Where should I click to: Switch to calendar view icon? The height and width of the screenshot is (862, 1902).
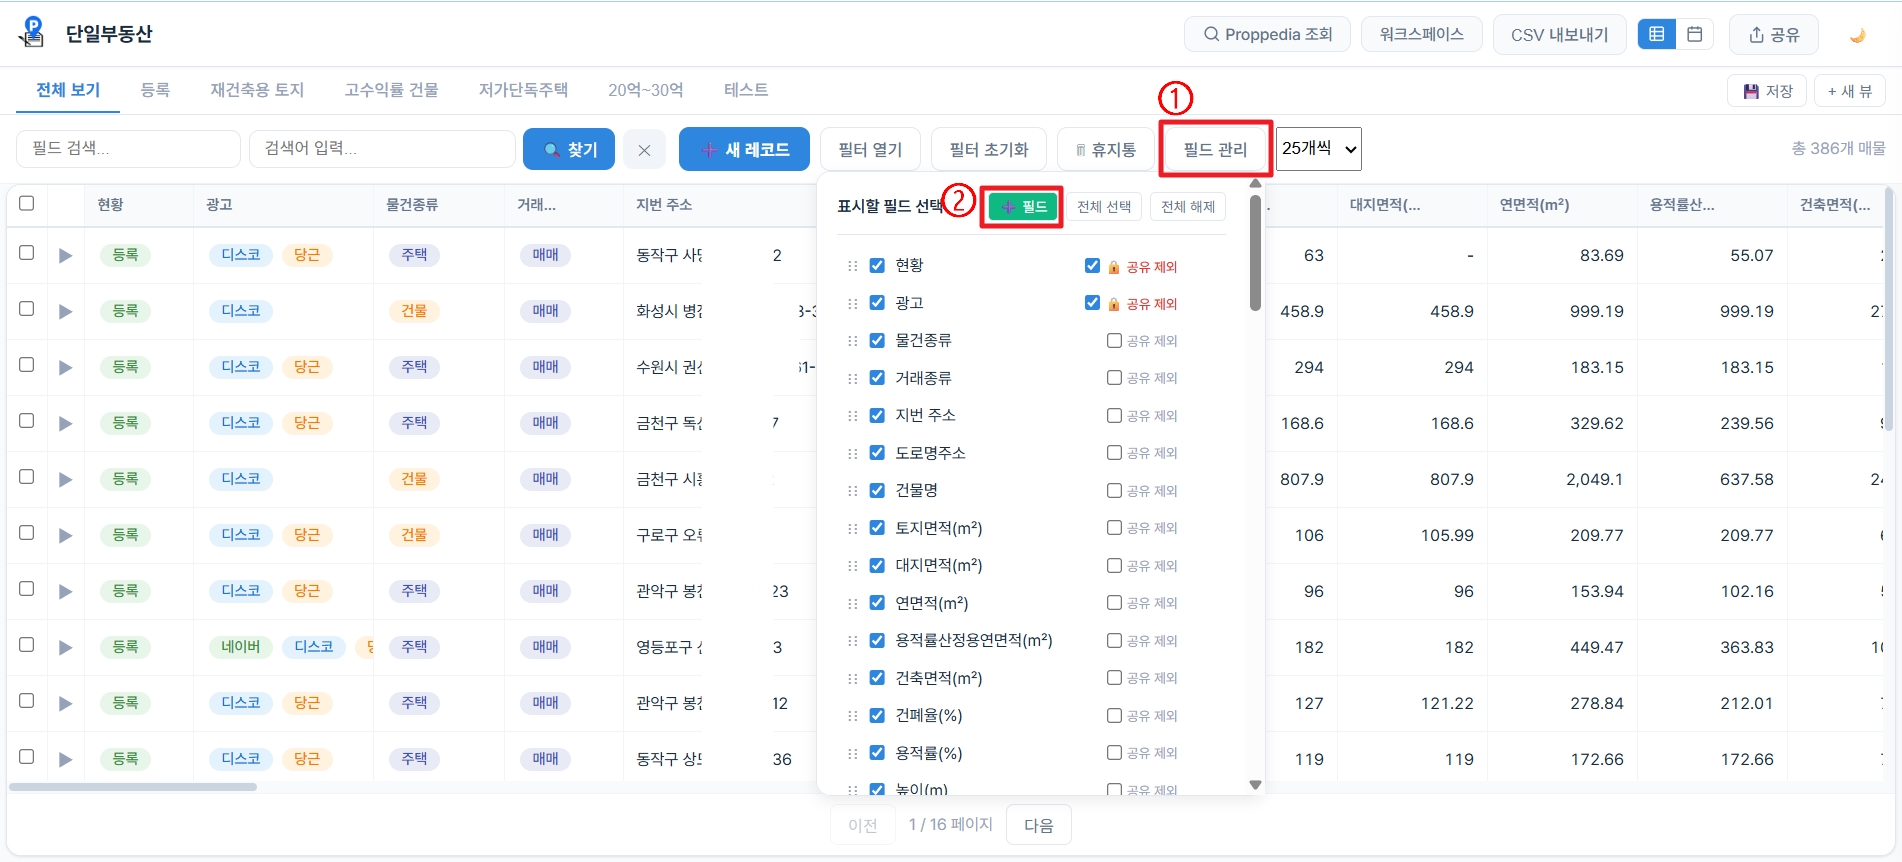click(x=1695, y=34)
